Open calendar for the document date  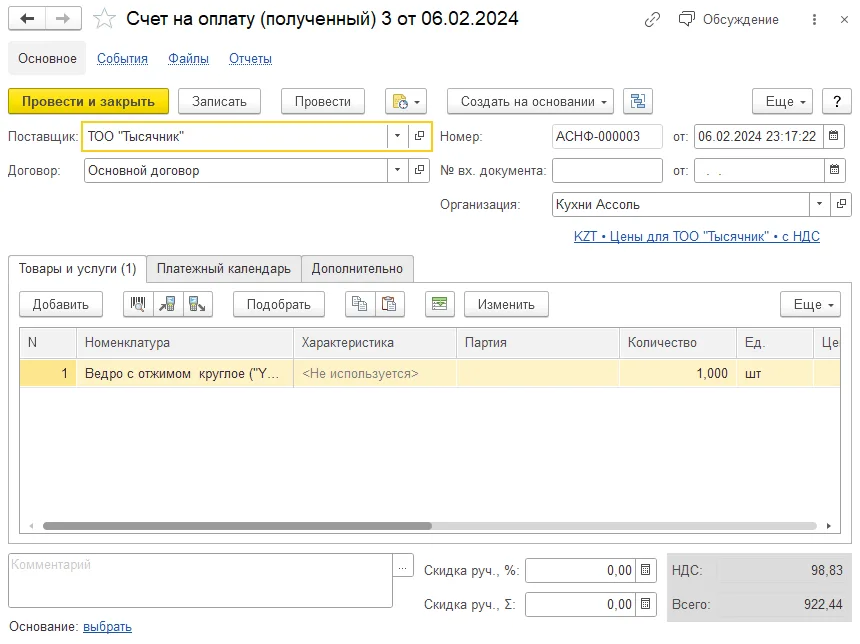coord(834,136)
